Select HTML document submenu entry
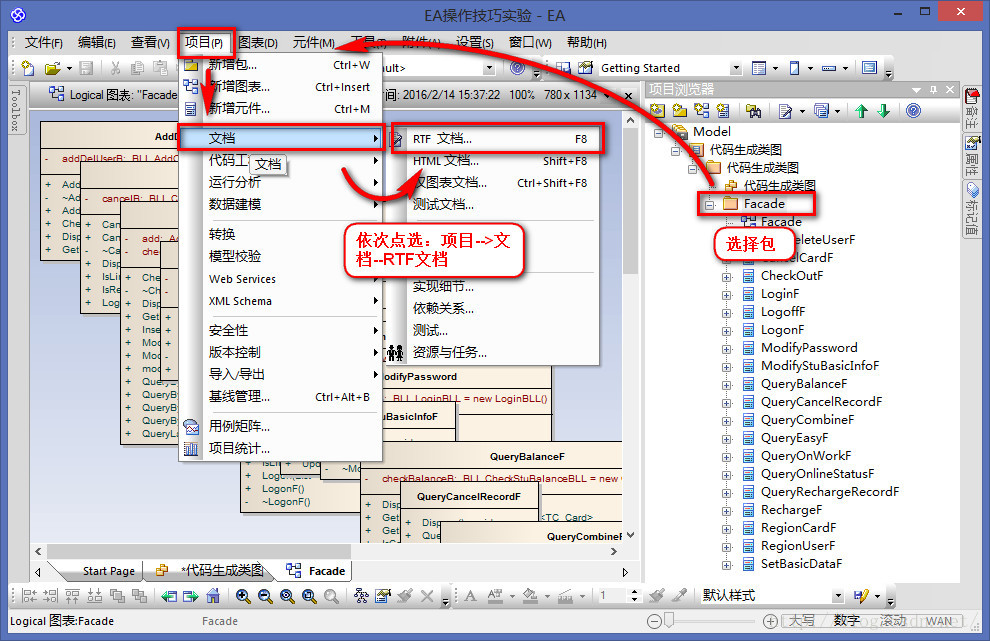The image size is (990, 641). 496,161
